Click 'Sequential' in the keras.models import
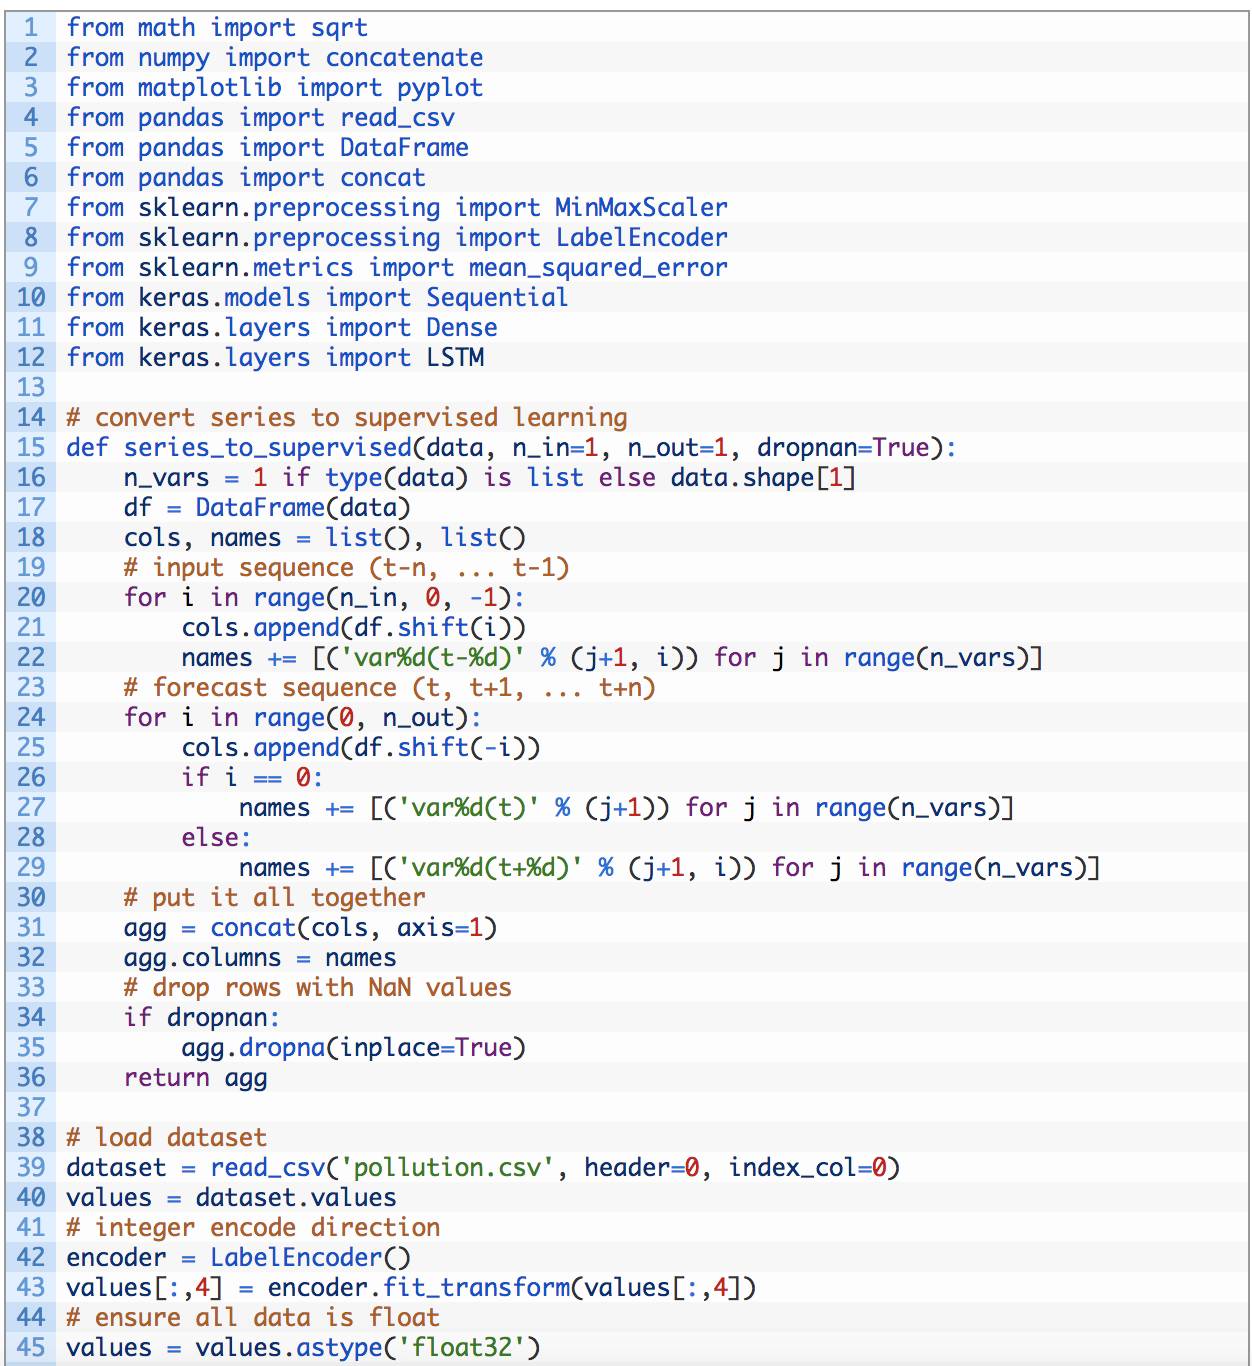1252x1366 pixels. (497, 297)
